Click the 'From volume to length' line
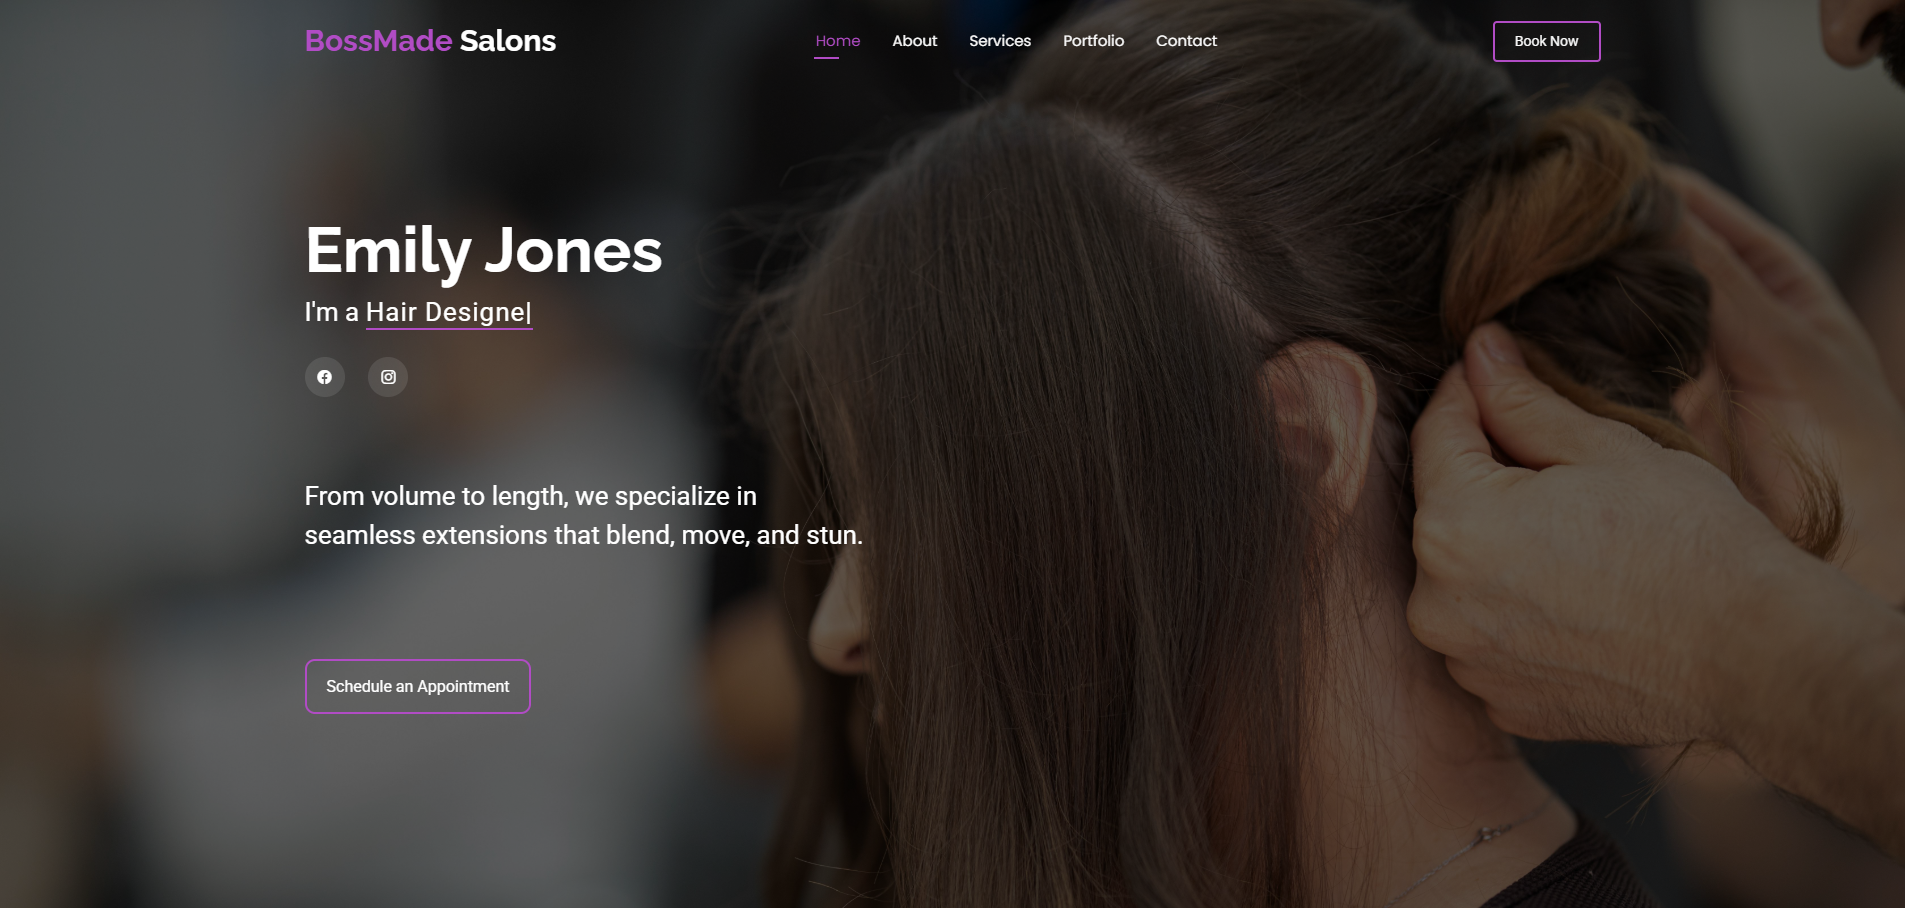The height and width of the screenshot is (908, 1905). [x=531, y=496]
